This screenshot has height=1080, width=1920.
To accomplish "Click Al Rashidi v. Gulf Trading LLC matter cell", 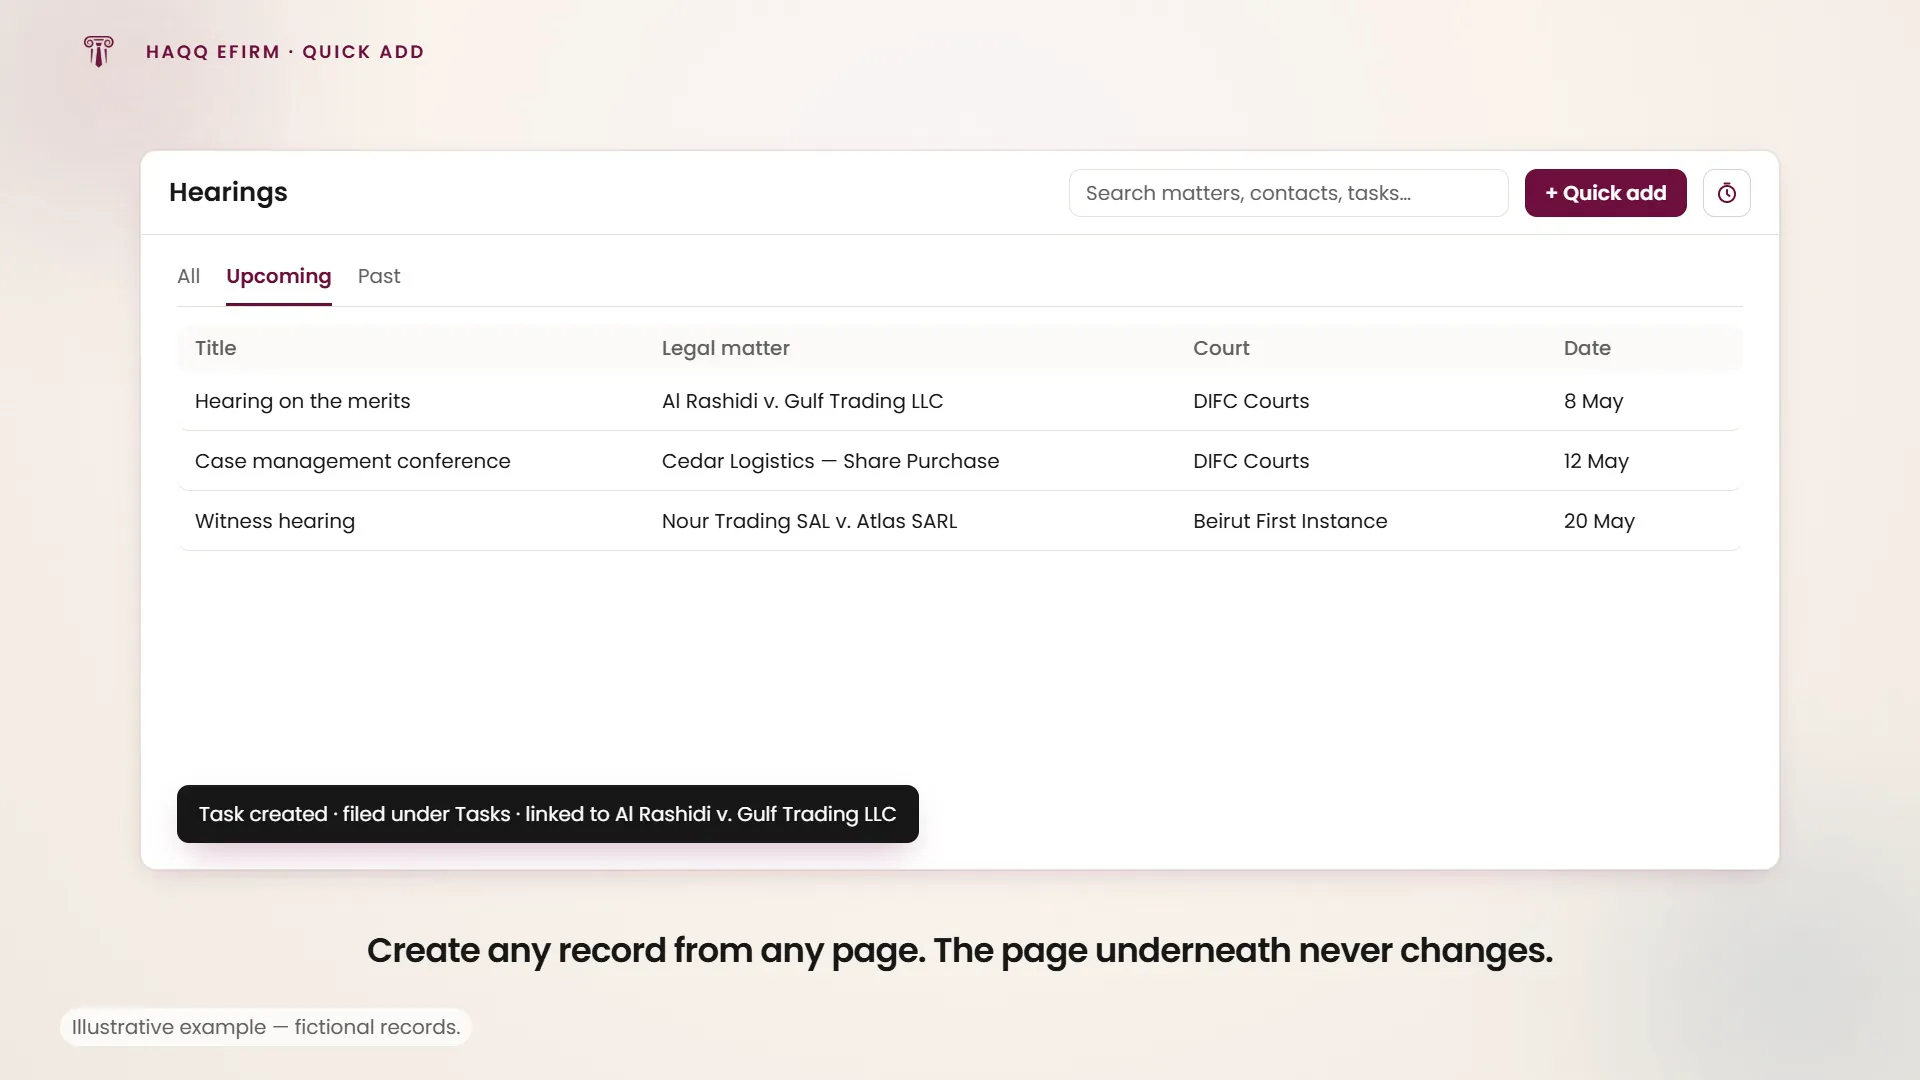I will point(802,401).
